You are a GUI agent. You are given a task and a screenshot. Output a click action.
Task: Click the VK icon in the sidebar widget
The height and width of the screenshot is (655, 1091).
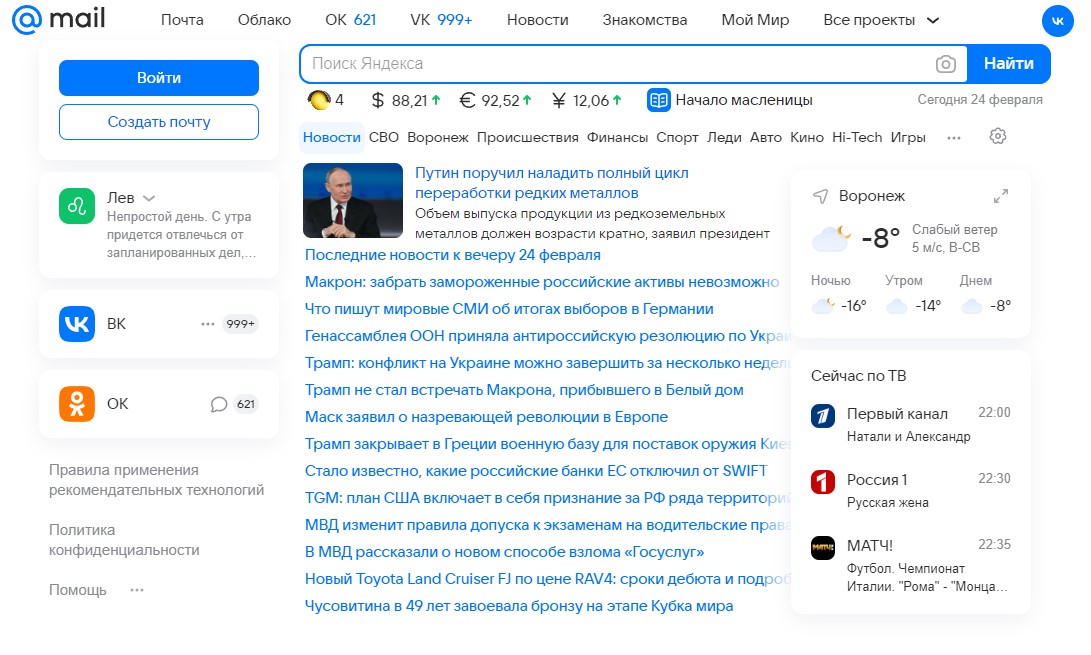pyautogui.click(x=75, y=323)
